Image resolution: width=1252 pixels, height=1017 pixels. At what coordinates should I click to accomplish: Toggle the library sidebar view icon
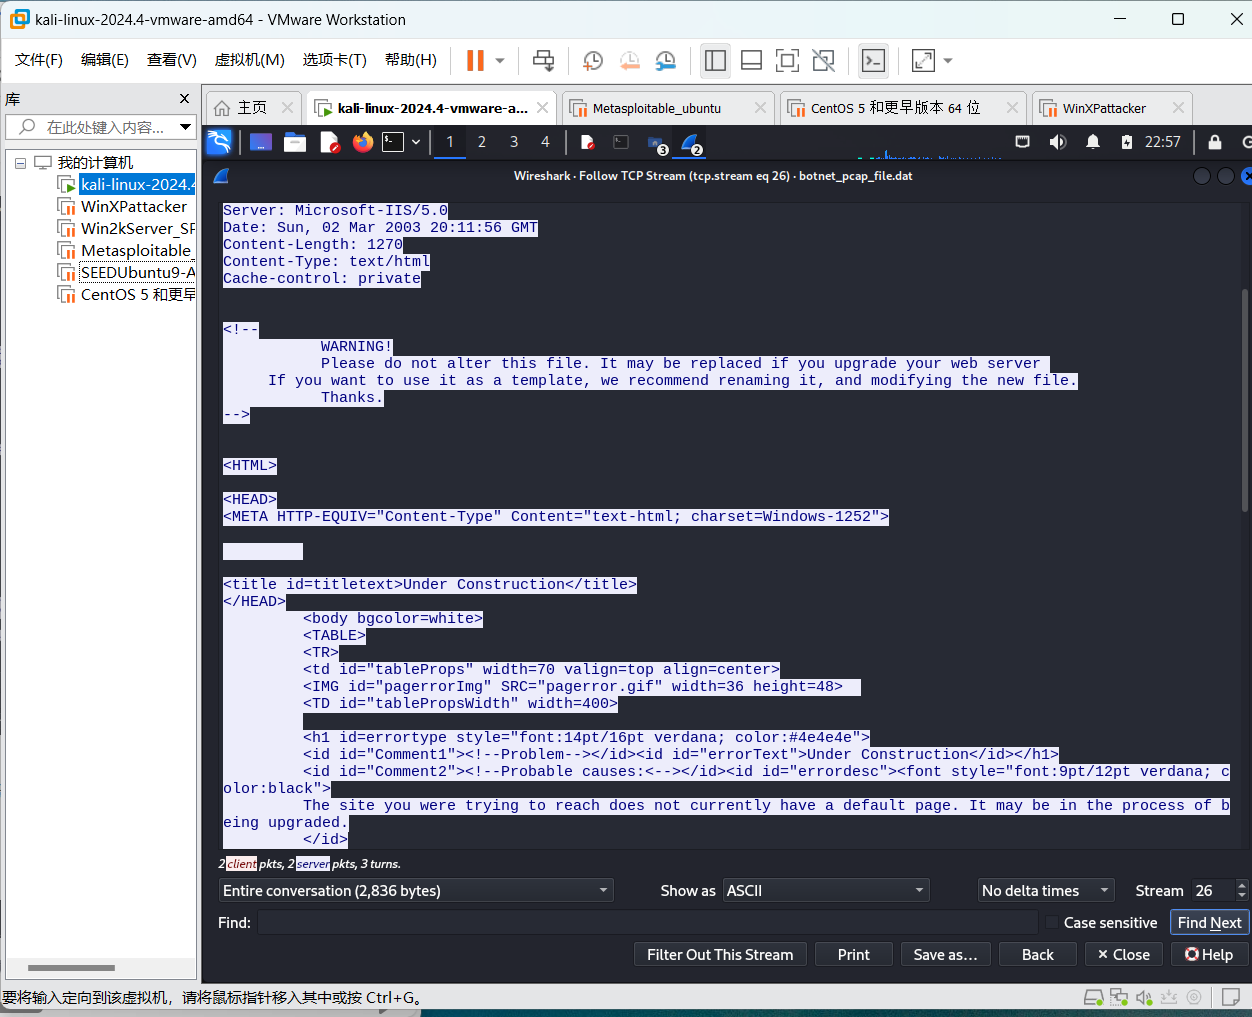715,61
